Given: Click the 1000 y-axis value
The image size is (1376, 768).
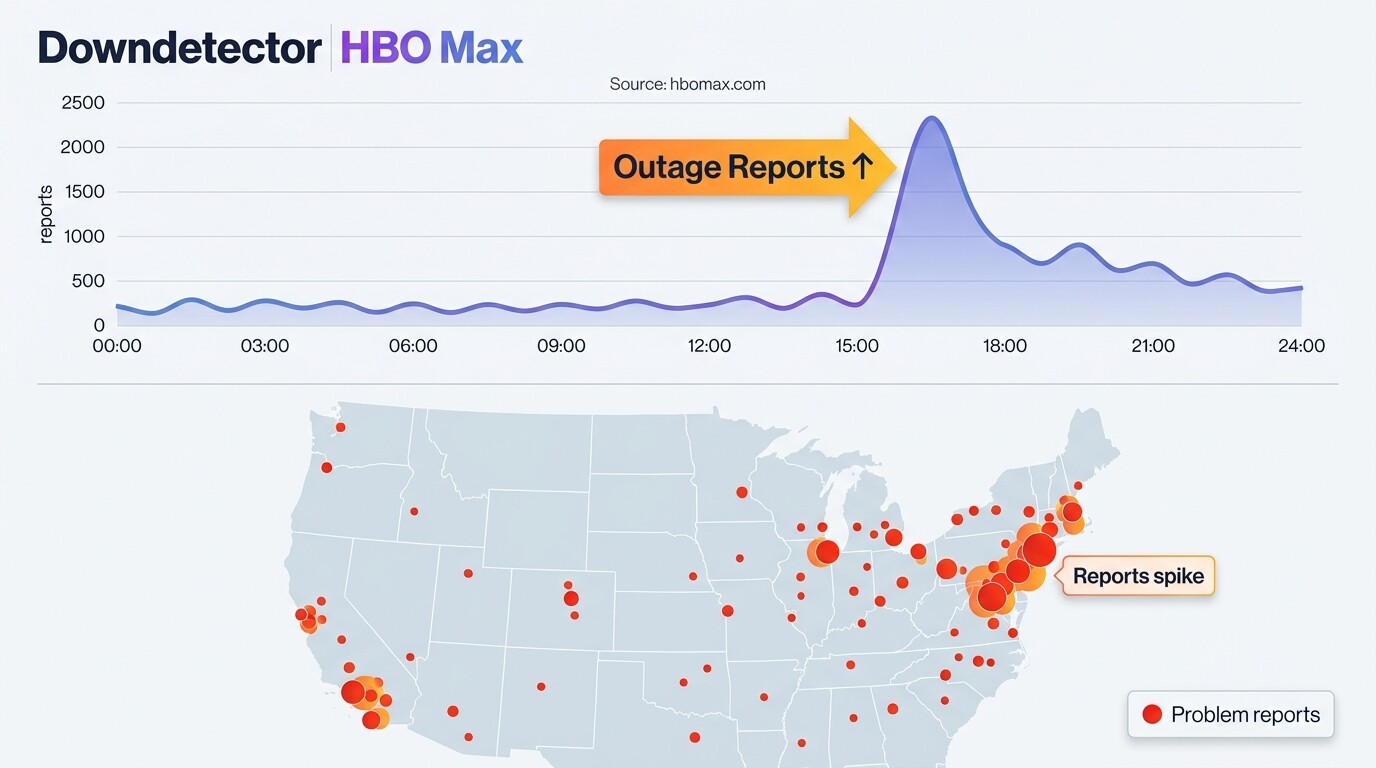Looking at the screenshot, I should click(x=84, y=237).
